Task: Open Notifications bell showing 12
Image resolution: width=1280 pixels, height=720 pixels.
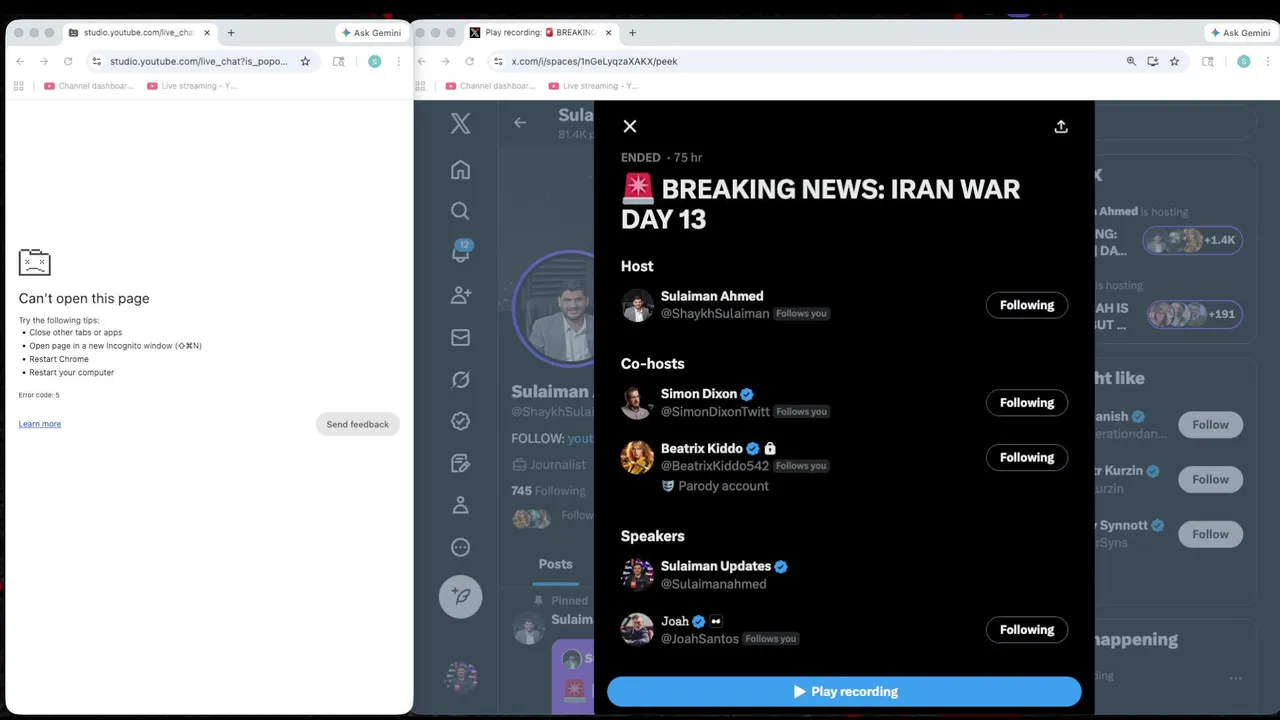Action: click(460, 252)
